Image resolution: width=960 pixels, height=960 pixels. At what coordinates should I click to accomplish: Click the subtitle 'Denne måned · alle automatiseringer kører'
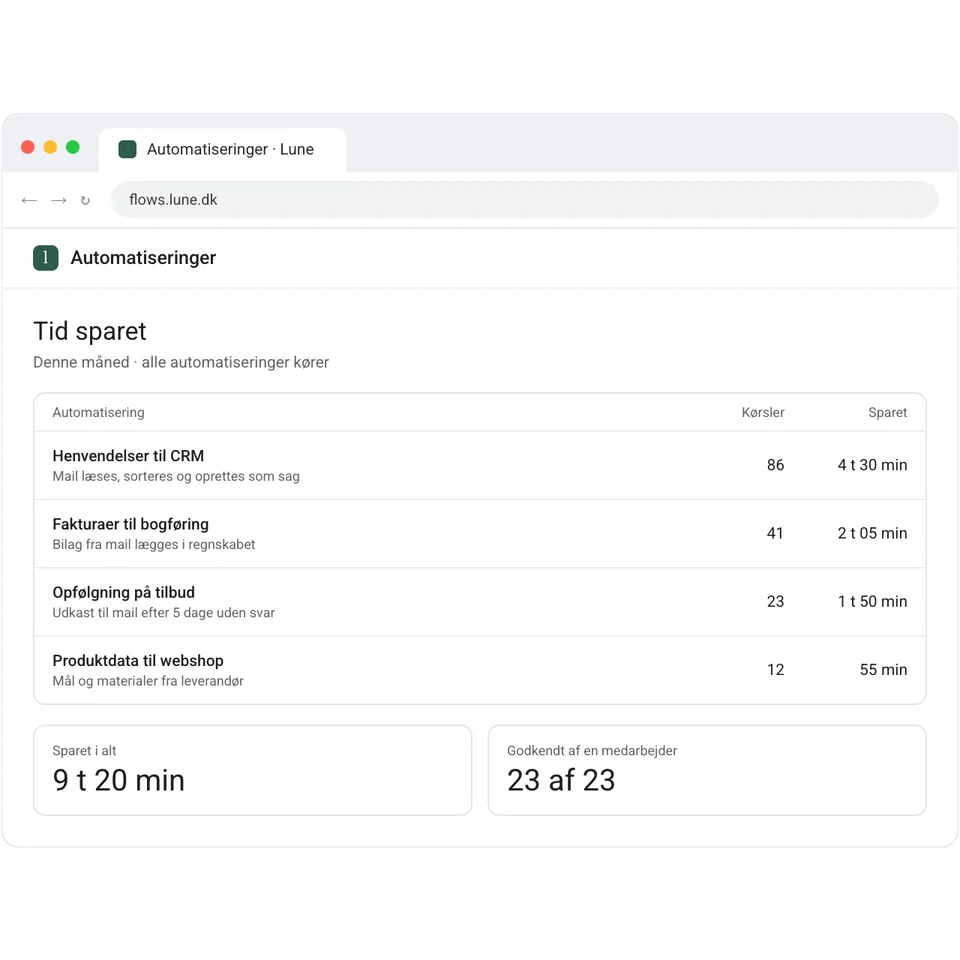click(x=181, y=362)
